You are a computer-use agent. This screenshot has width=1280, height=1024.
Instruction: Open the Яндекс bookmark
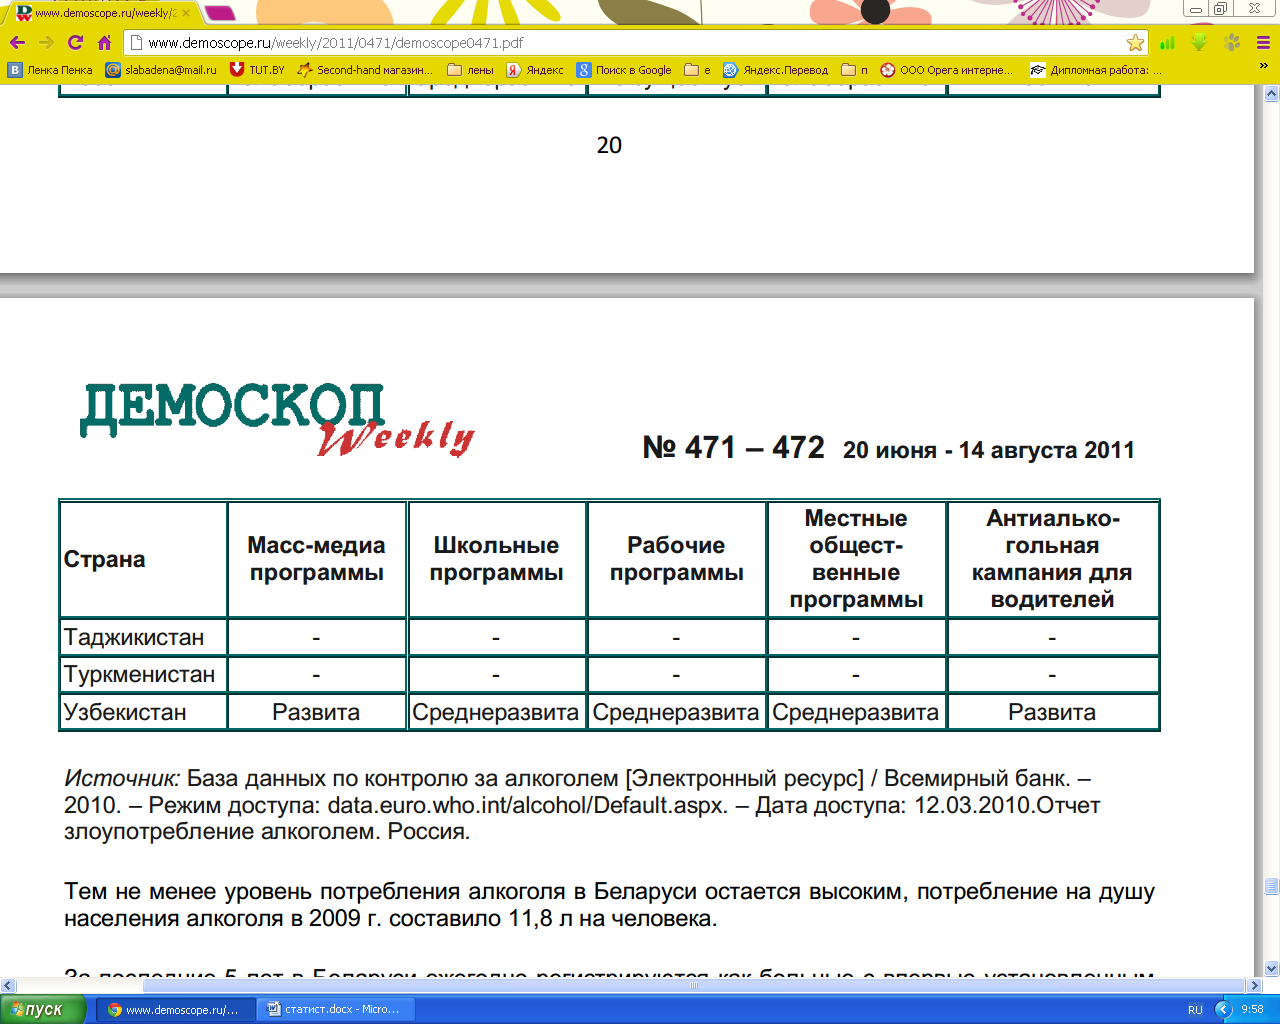tap(535, 70)
